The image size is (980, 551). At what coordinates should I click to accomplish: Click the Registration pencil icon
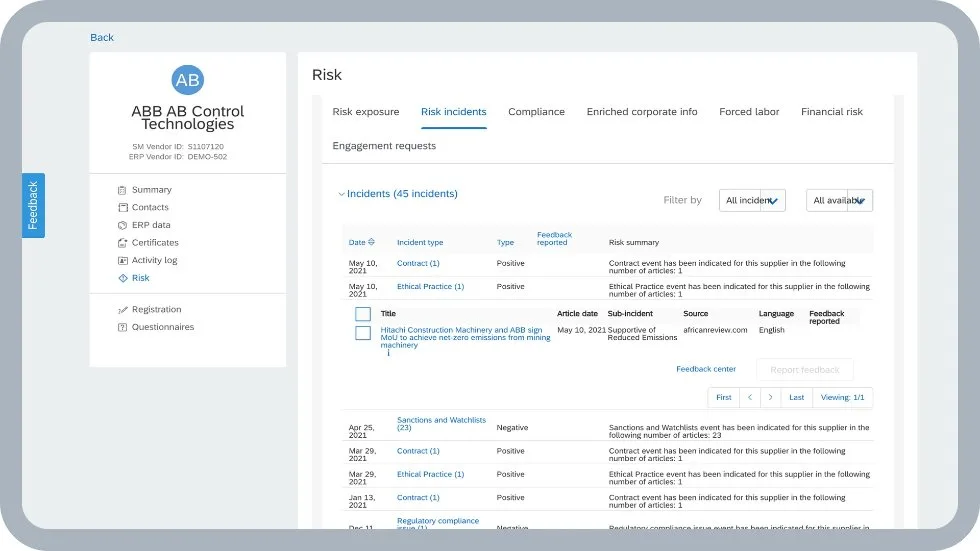click(x=122, y=309)
